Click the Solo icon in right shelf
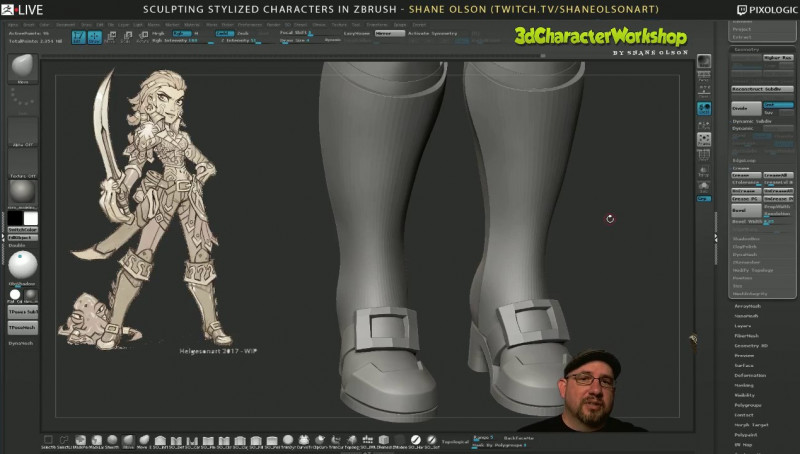This screenshot has width=800, height=454. click(x=704, y=186)
